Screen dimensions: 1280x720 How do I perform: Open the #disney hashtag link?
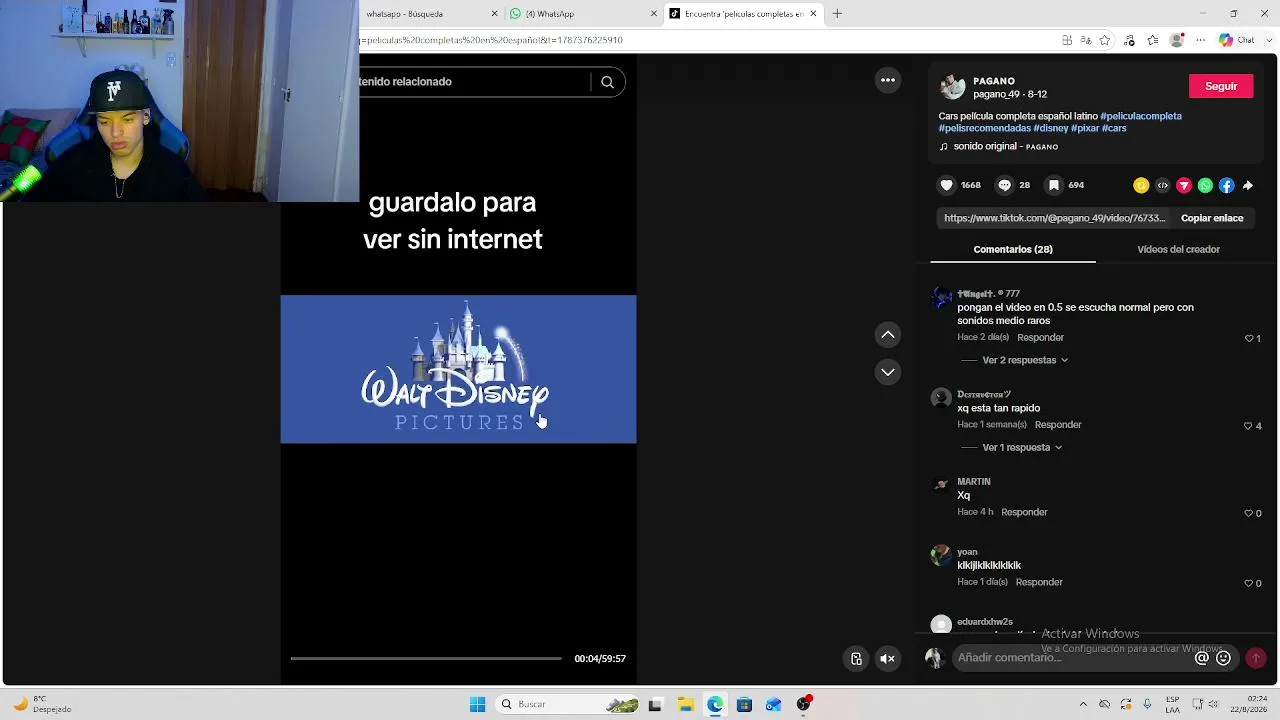tap(1051, 128)
